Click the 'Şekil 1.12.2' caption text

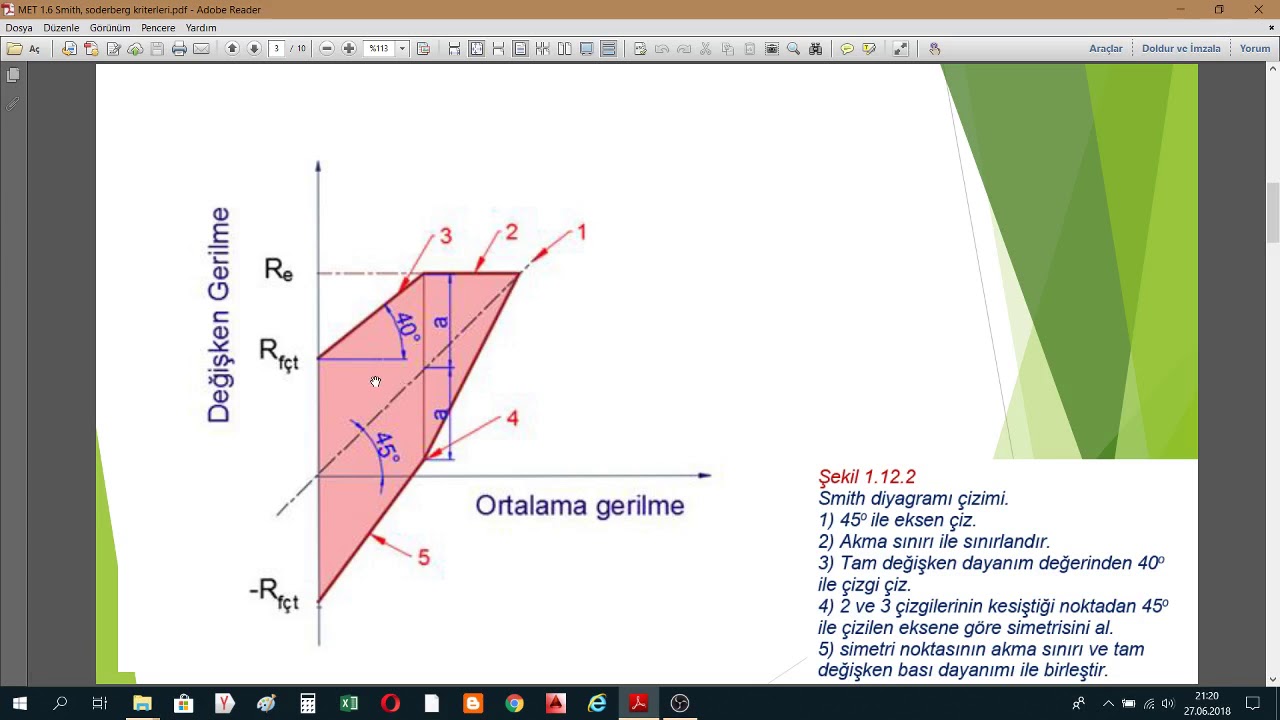867,477
